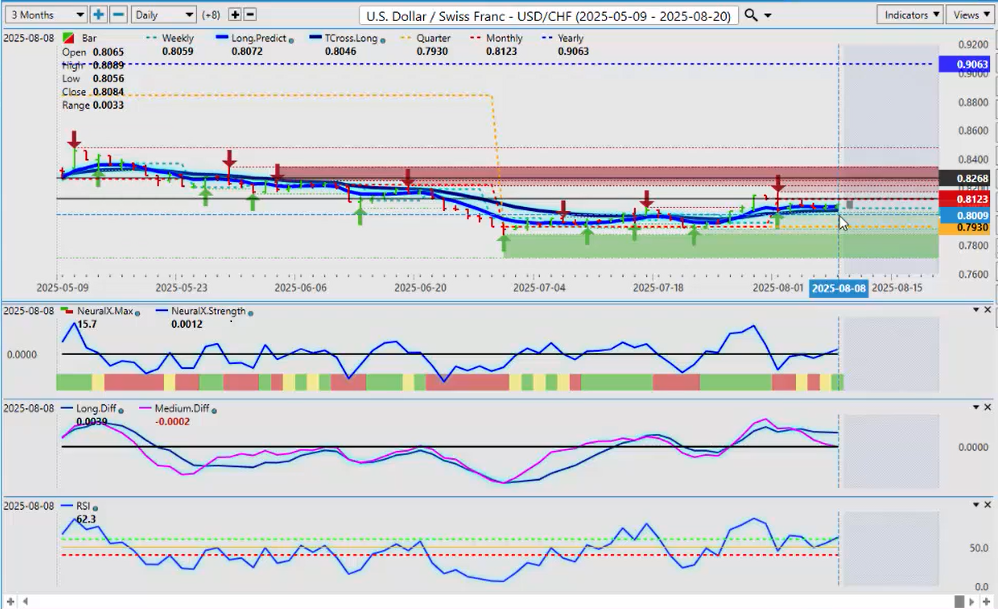Click the horizontal scrollbar thumb at bottom
This screenshot has height=609, width=998.
point(958,601)
